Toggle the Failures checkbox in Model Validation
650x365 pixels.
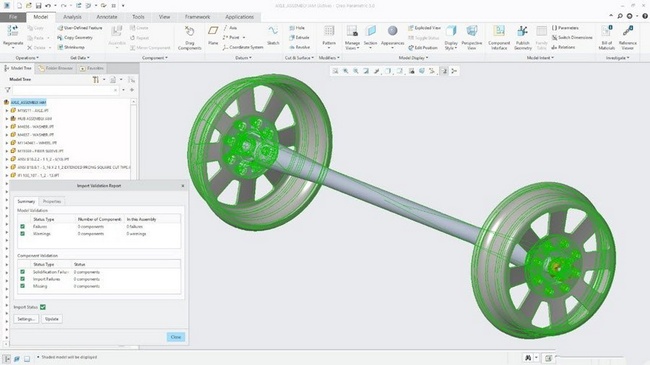(x=22, y=226)
